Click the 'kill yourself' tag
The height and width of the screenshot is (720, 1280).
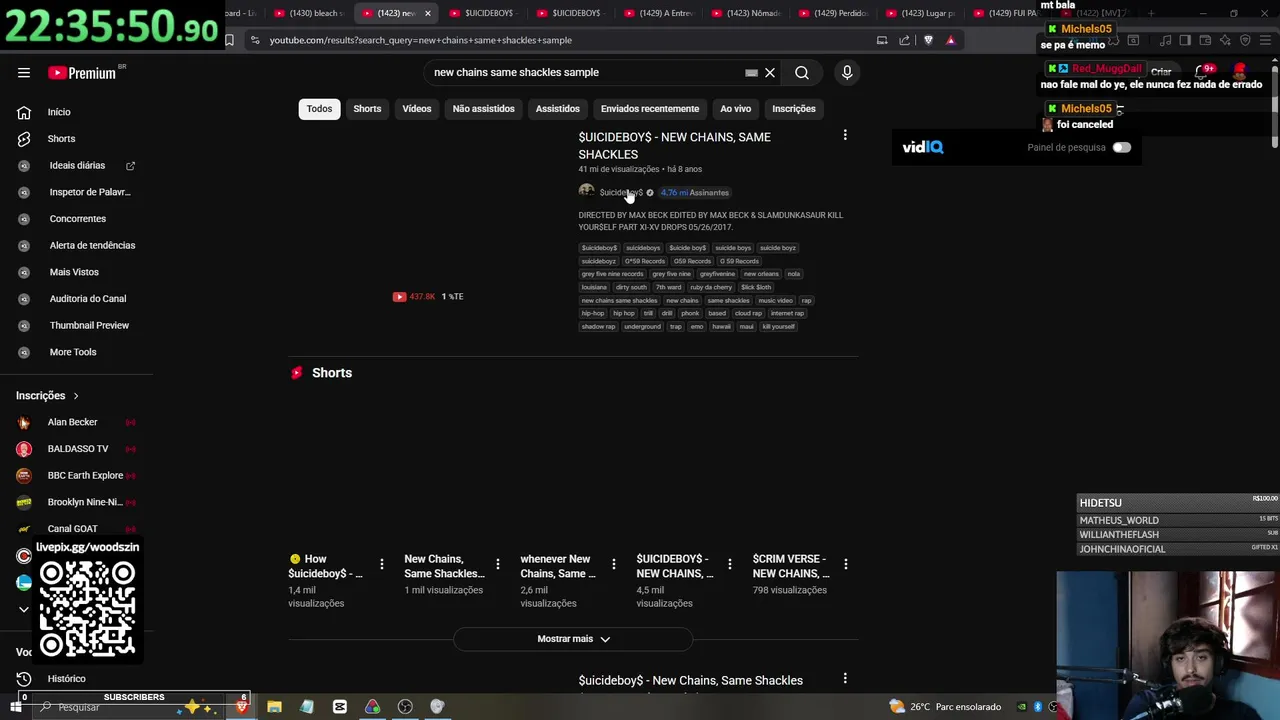pos(778,326)
